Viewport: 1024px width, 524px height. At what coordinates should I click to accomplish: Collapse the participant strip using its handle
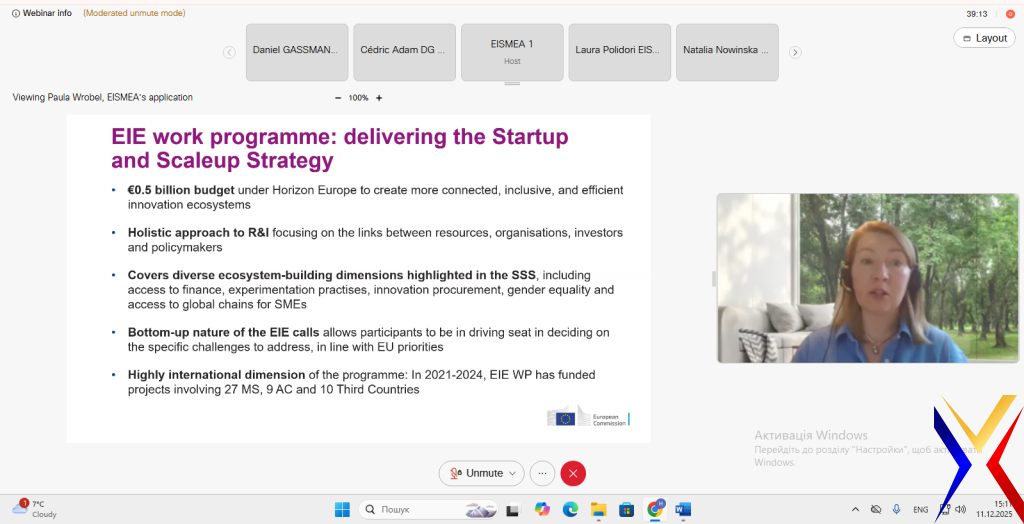coord(512,84)
